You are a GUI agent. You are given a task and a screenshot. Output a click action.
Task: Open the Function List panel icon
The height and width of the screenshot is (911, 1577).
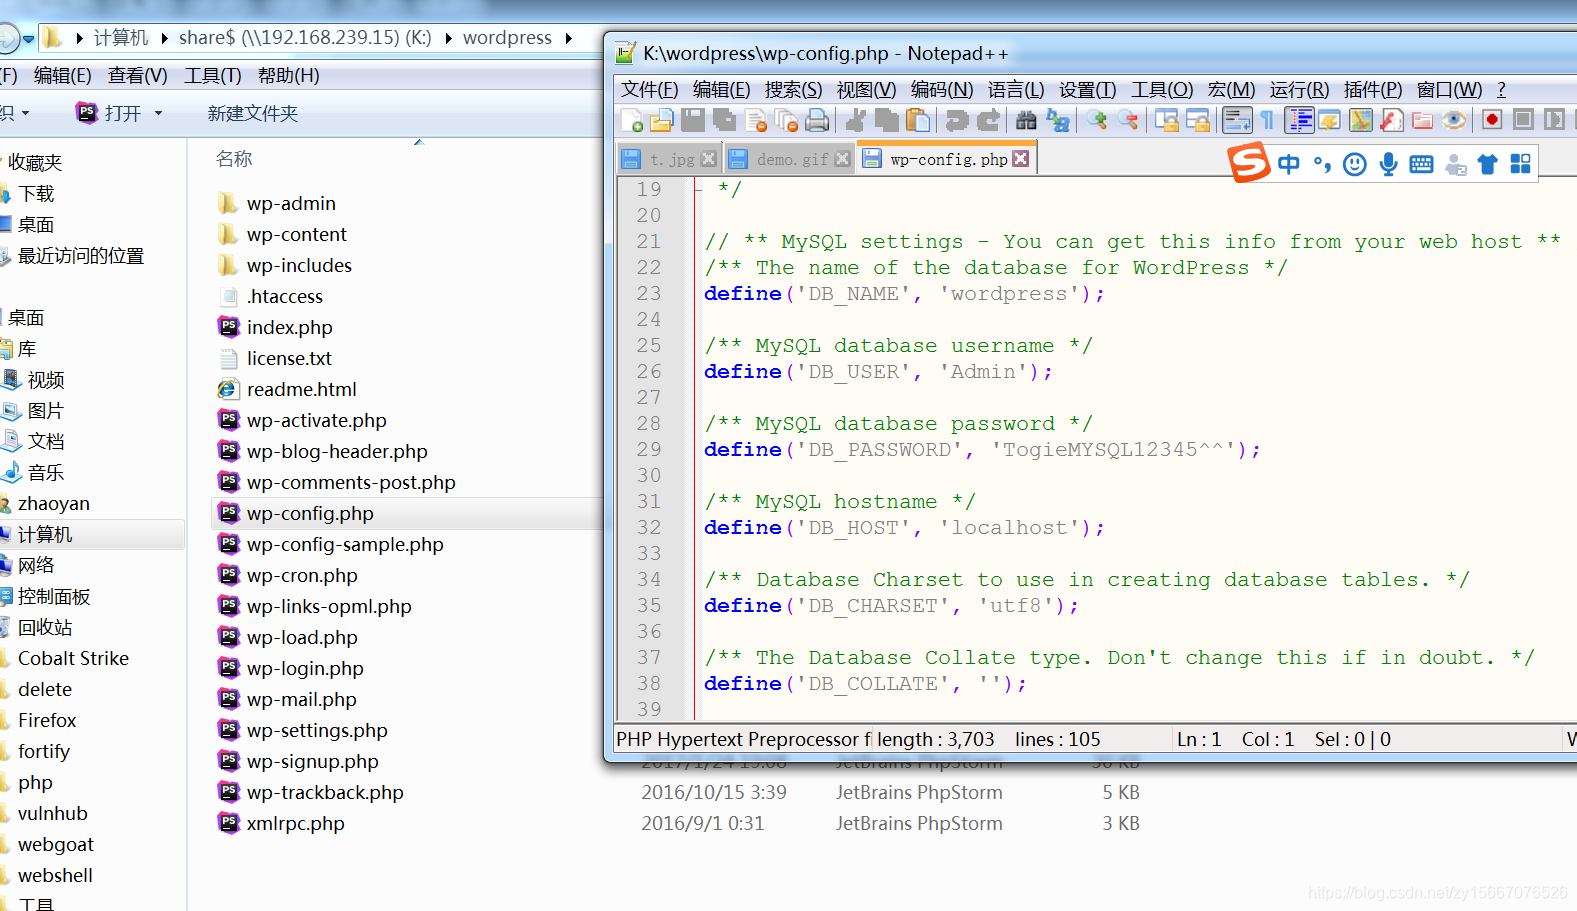(1391, 121)
